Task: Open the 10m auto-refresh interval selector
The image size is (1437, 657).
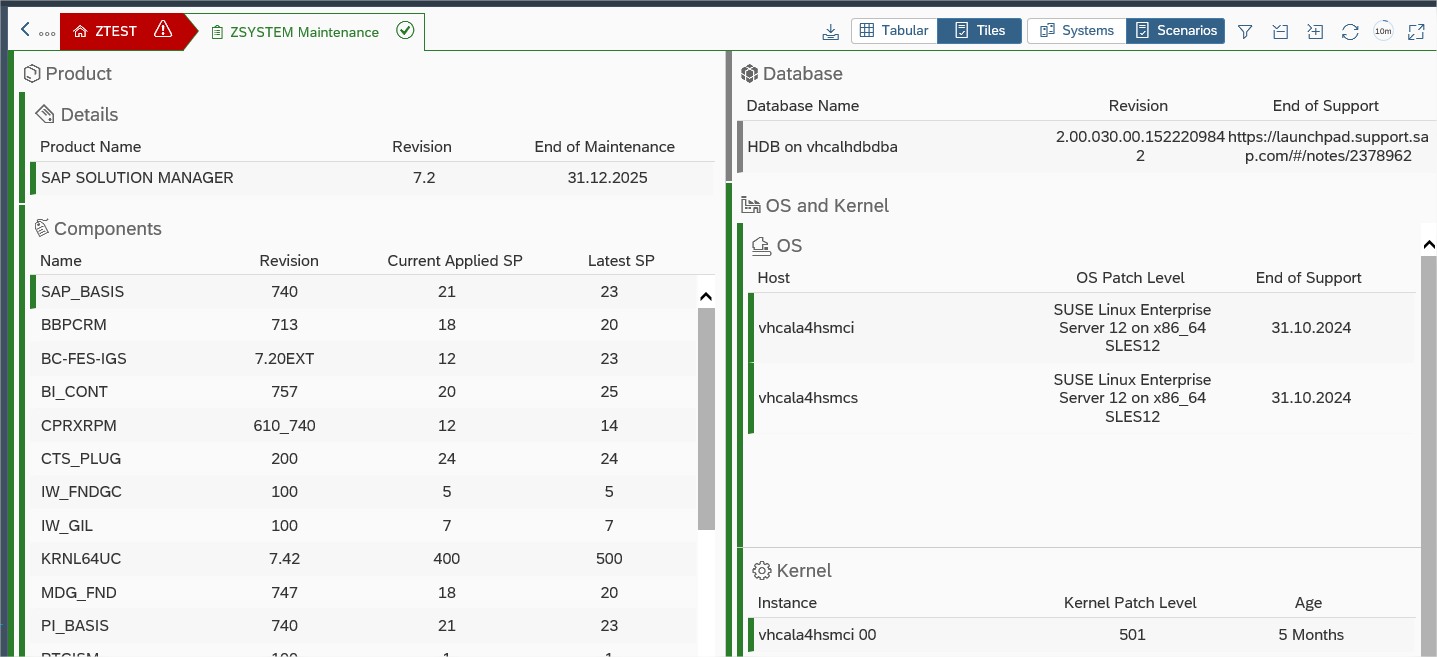Action: (1383, 32)
